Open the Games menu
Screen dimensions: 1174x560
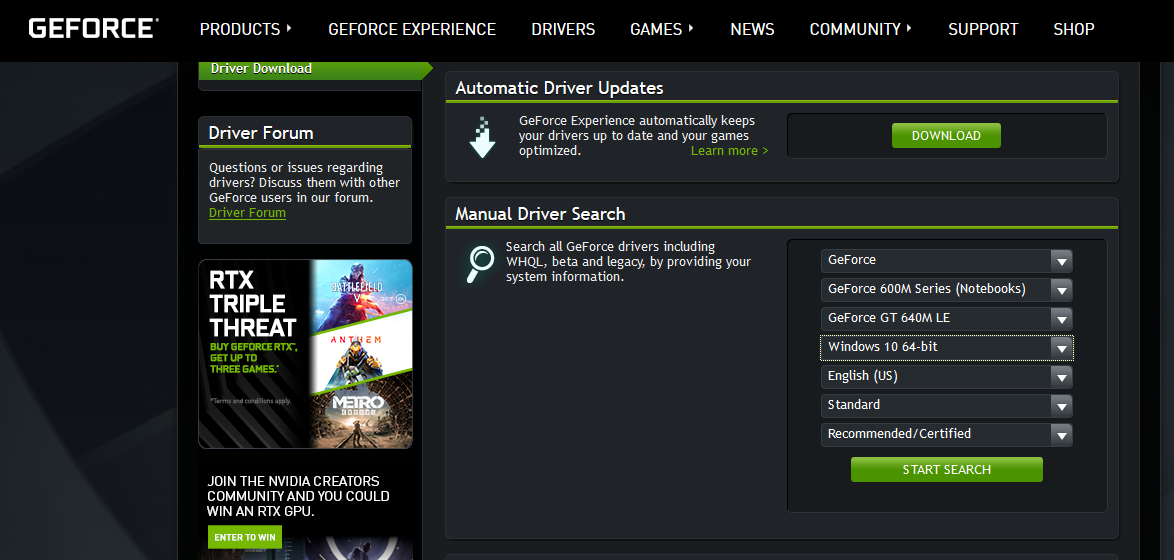coord(662,29)
